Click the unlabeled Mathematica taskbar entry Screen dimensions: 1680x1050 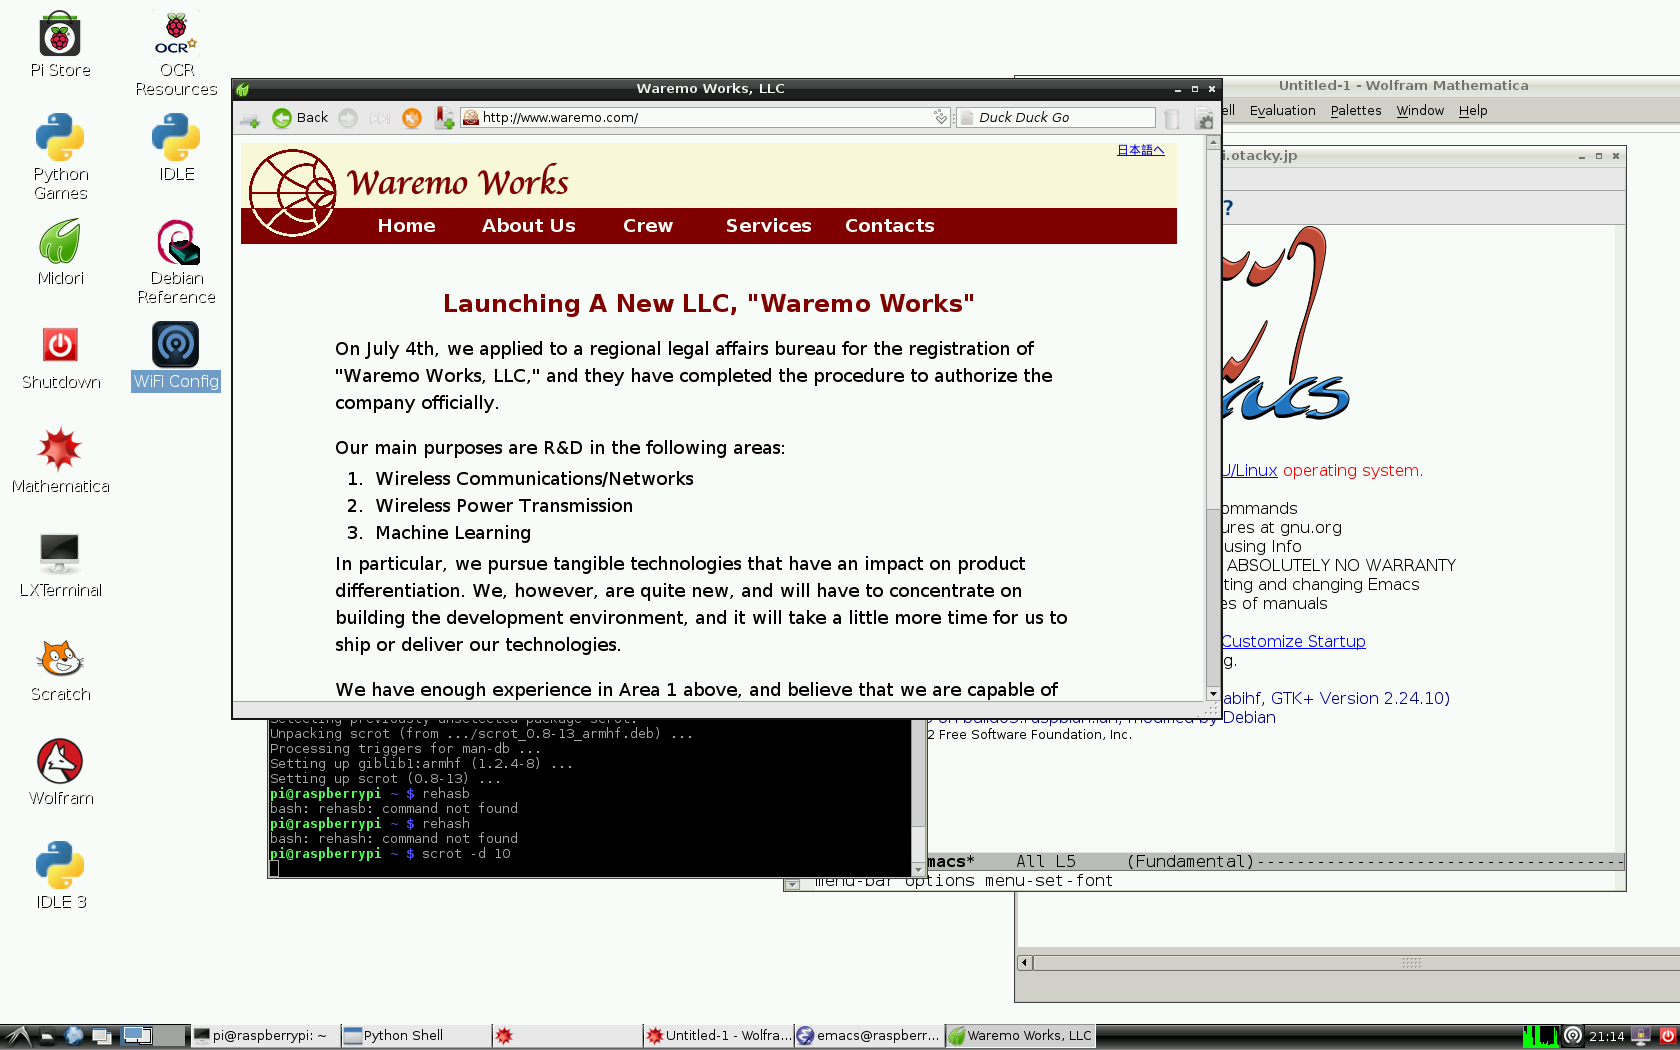point(567,1036)
